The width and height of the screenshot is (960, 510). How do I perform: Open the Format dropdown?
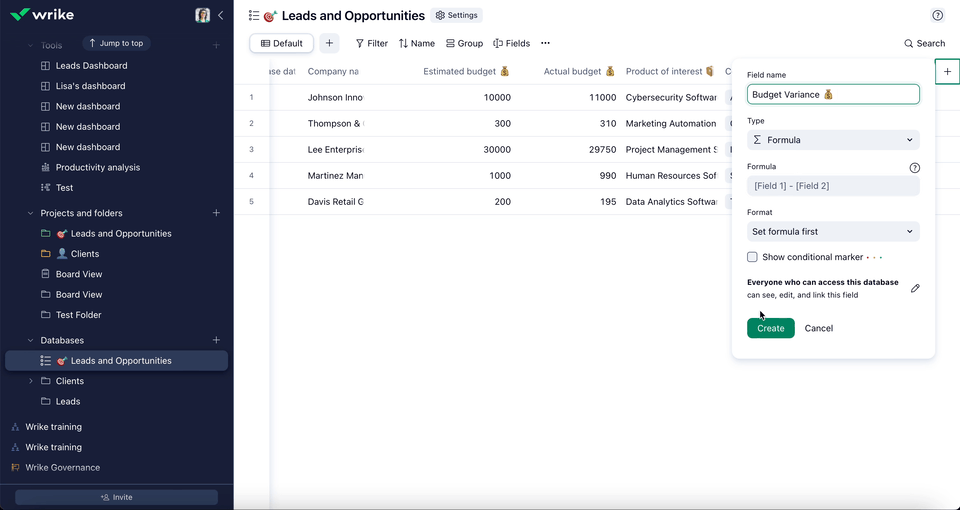(832, 231)
